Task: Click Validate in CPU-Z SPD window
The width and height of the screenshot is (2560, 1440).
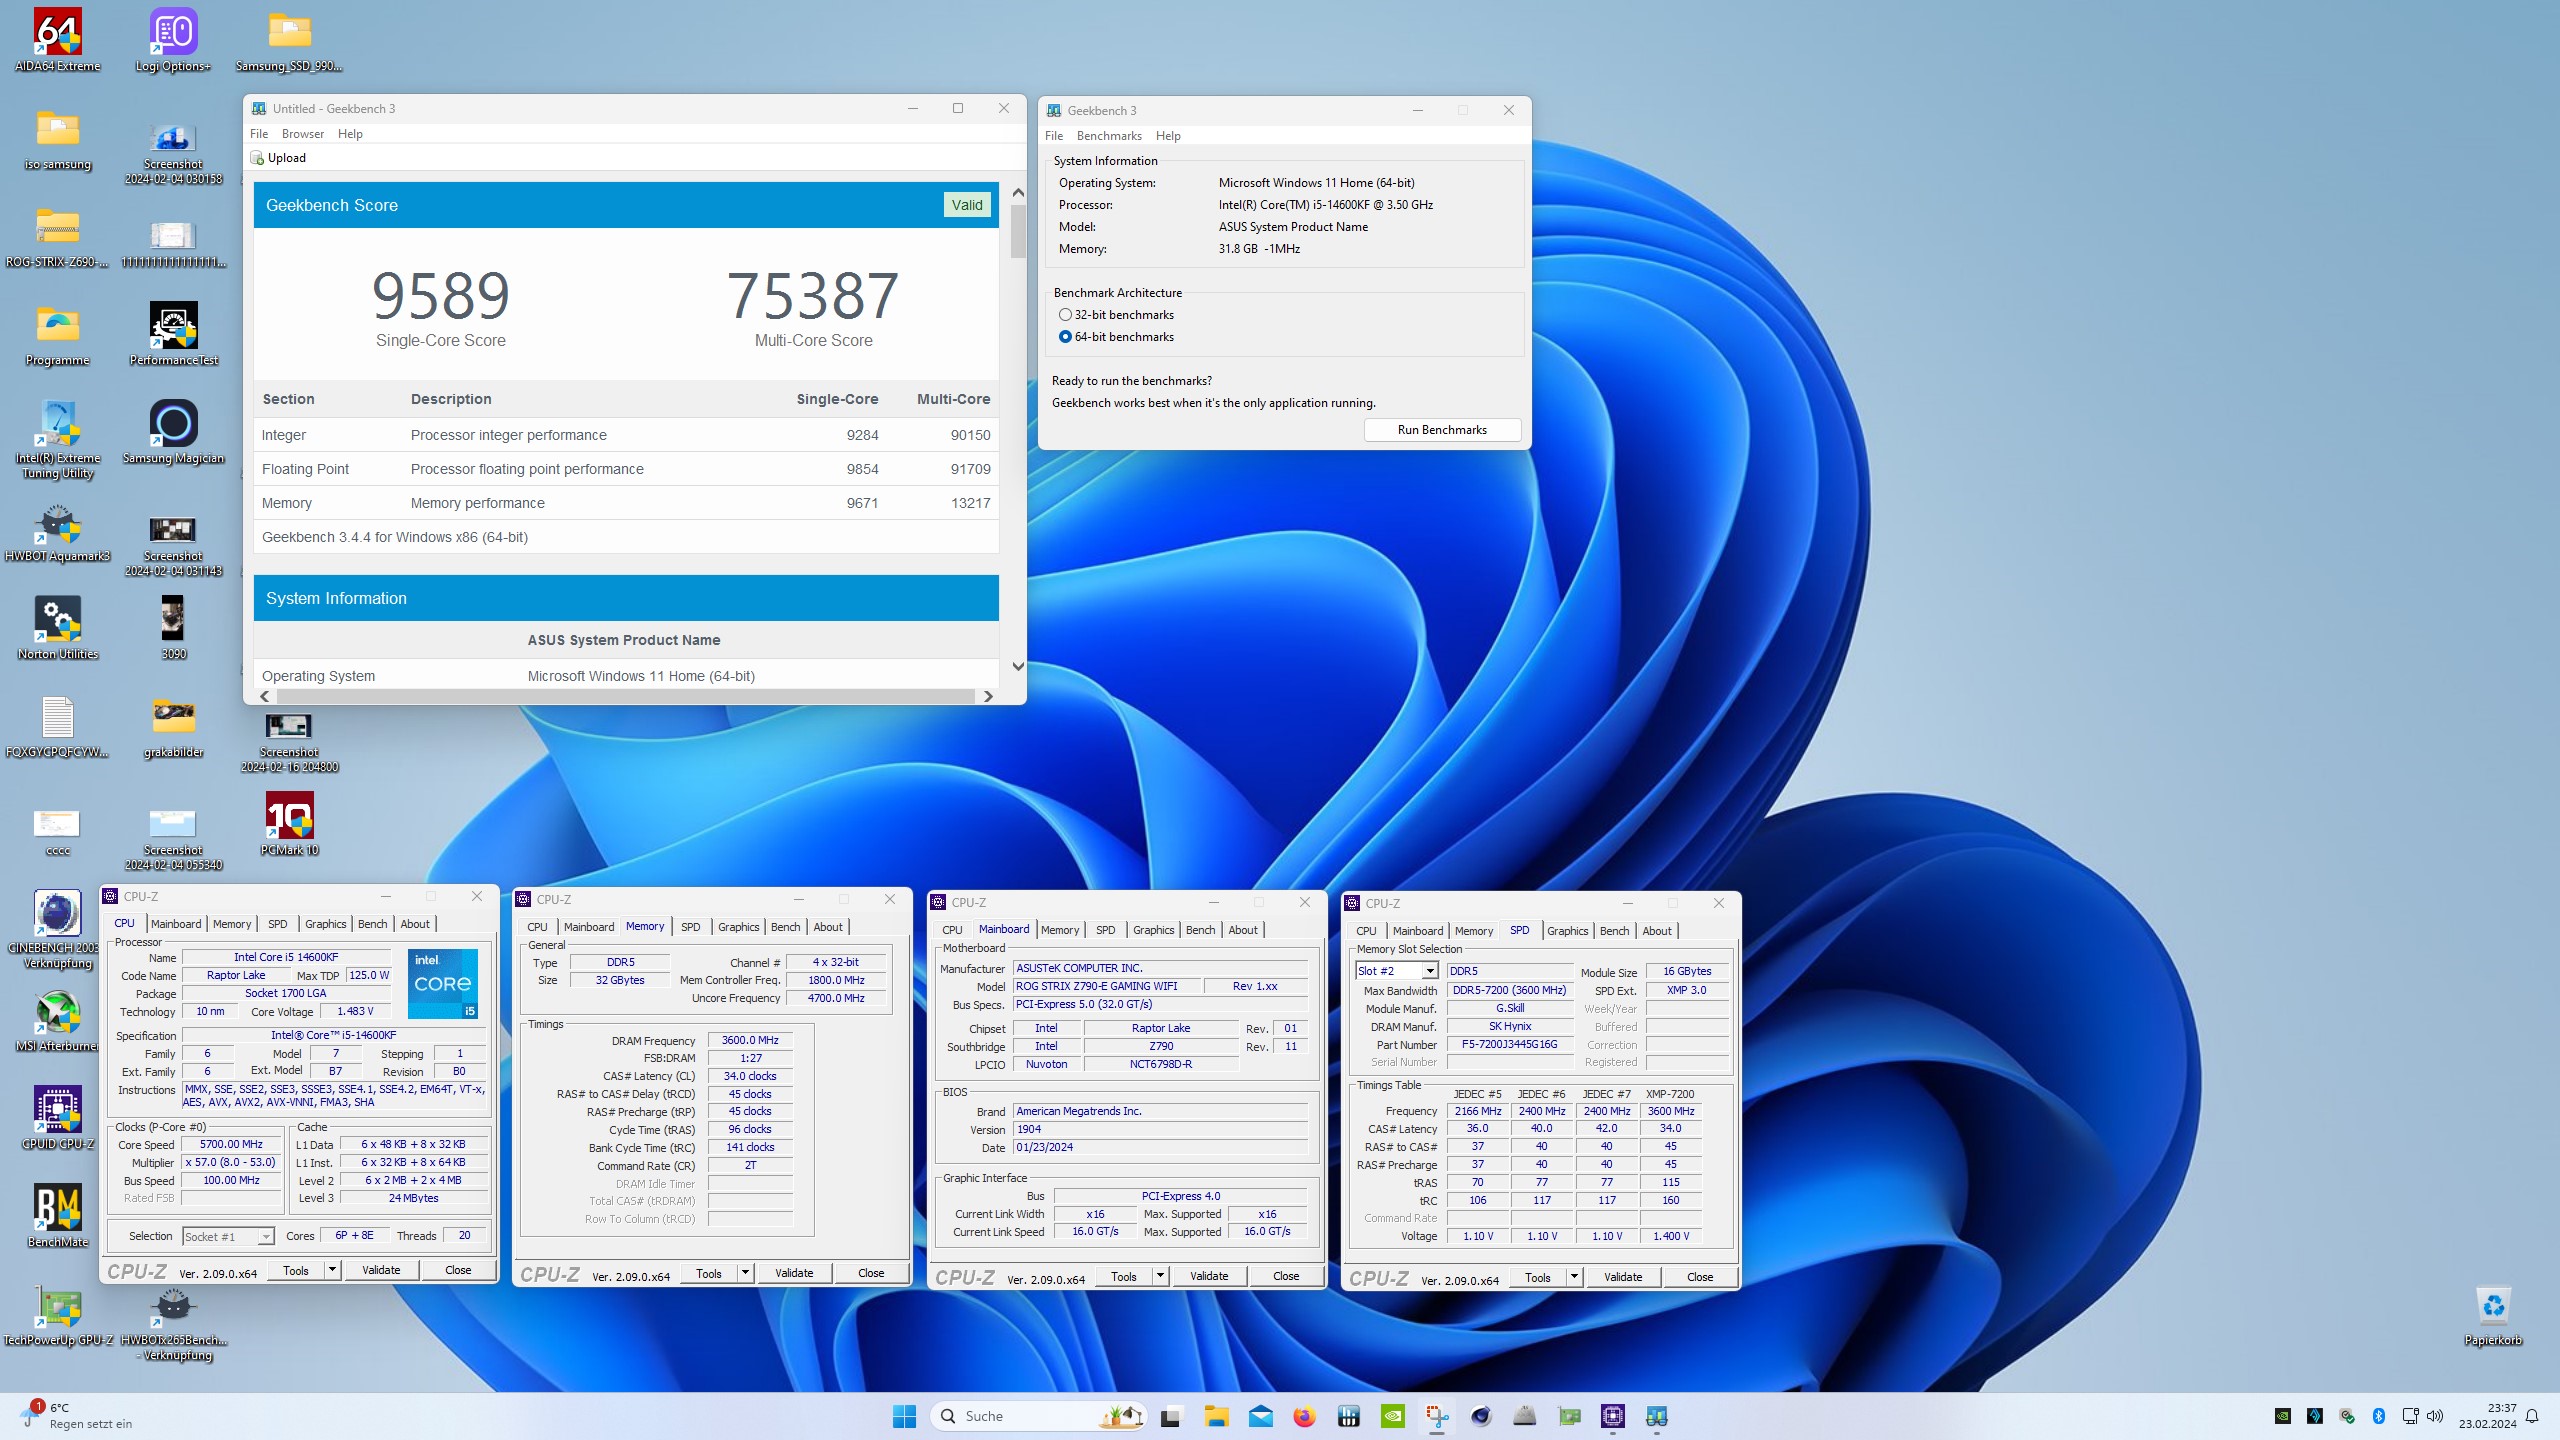Action: coord(1623,1277)
